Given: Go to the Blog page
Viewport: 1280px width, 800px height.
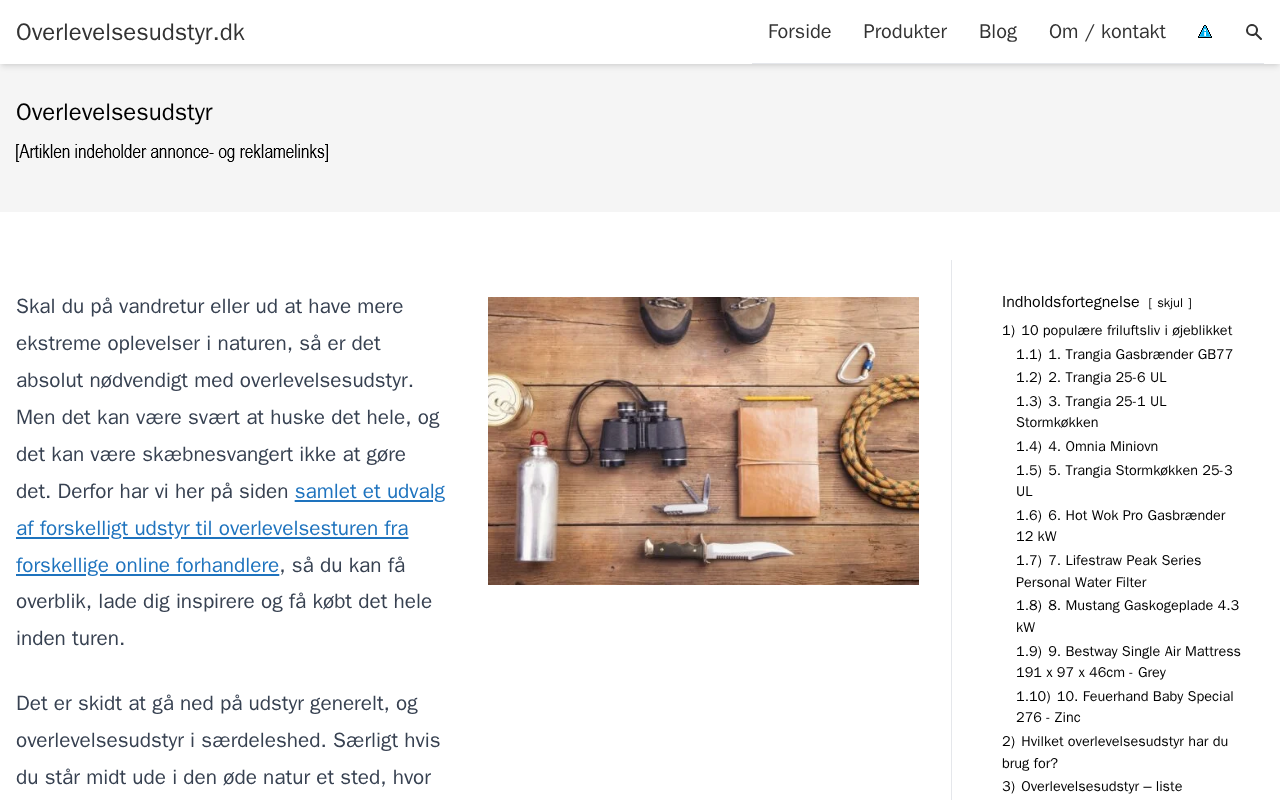Looking at the screenshot, I should pyautogui.click(x=998, y=32).
